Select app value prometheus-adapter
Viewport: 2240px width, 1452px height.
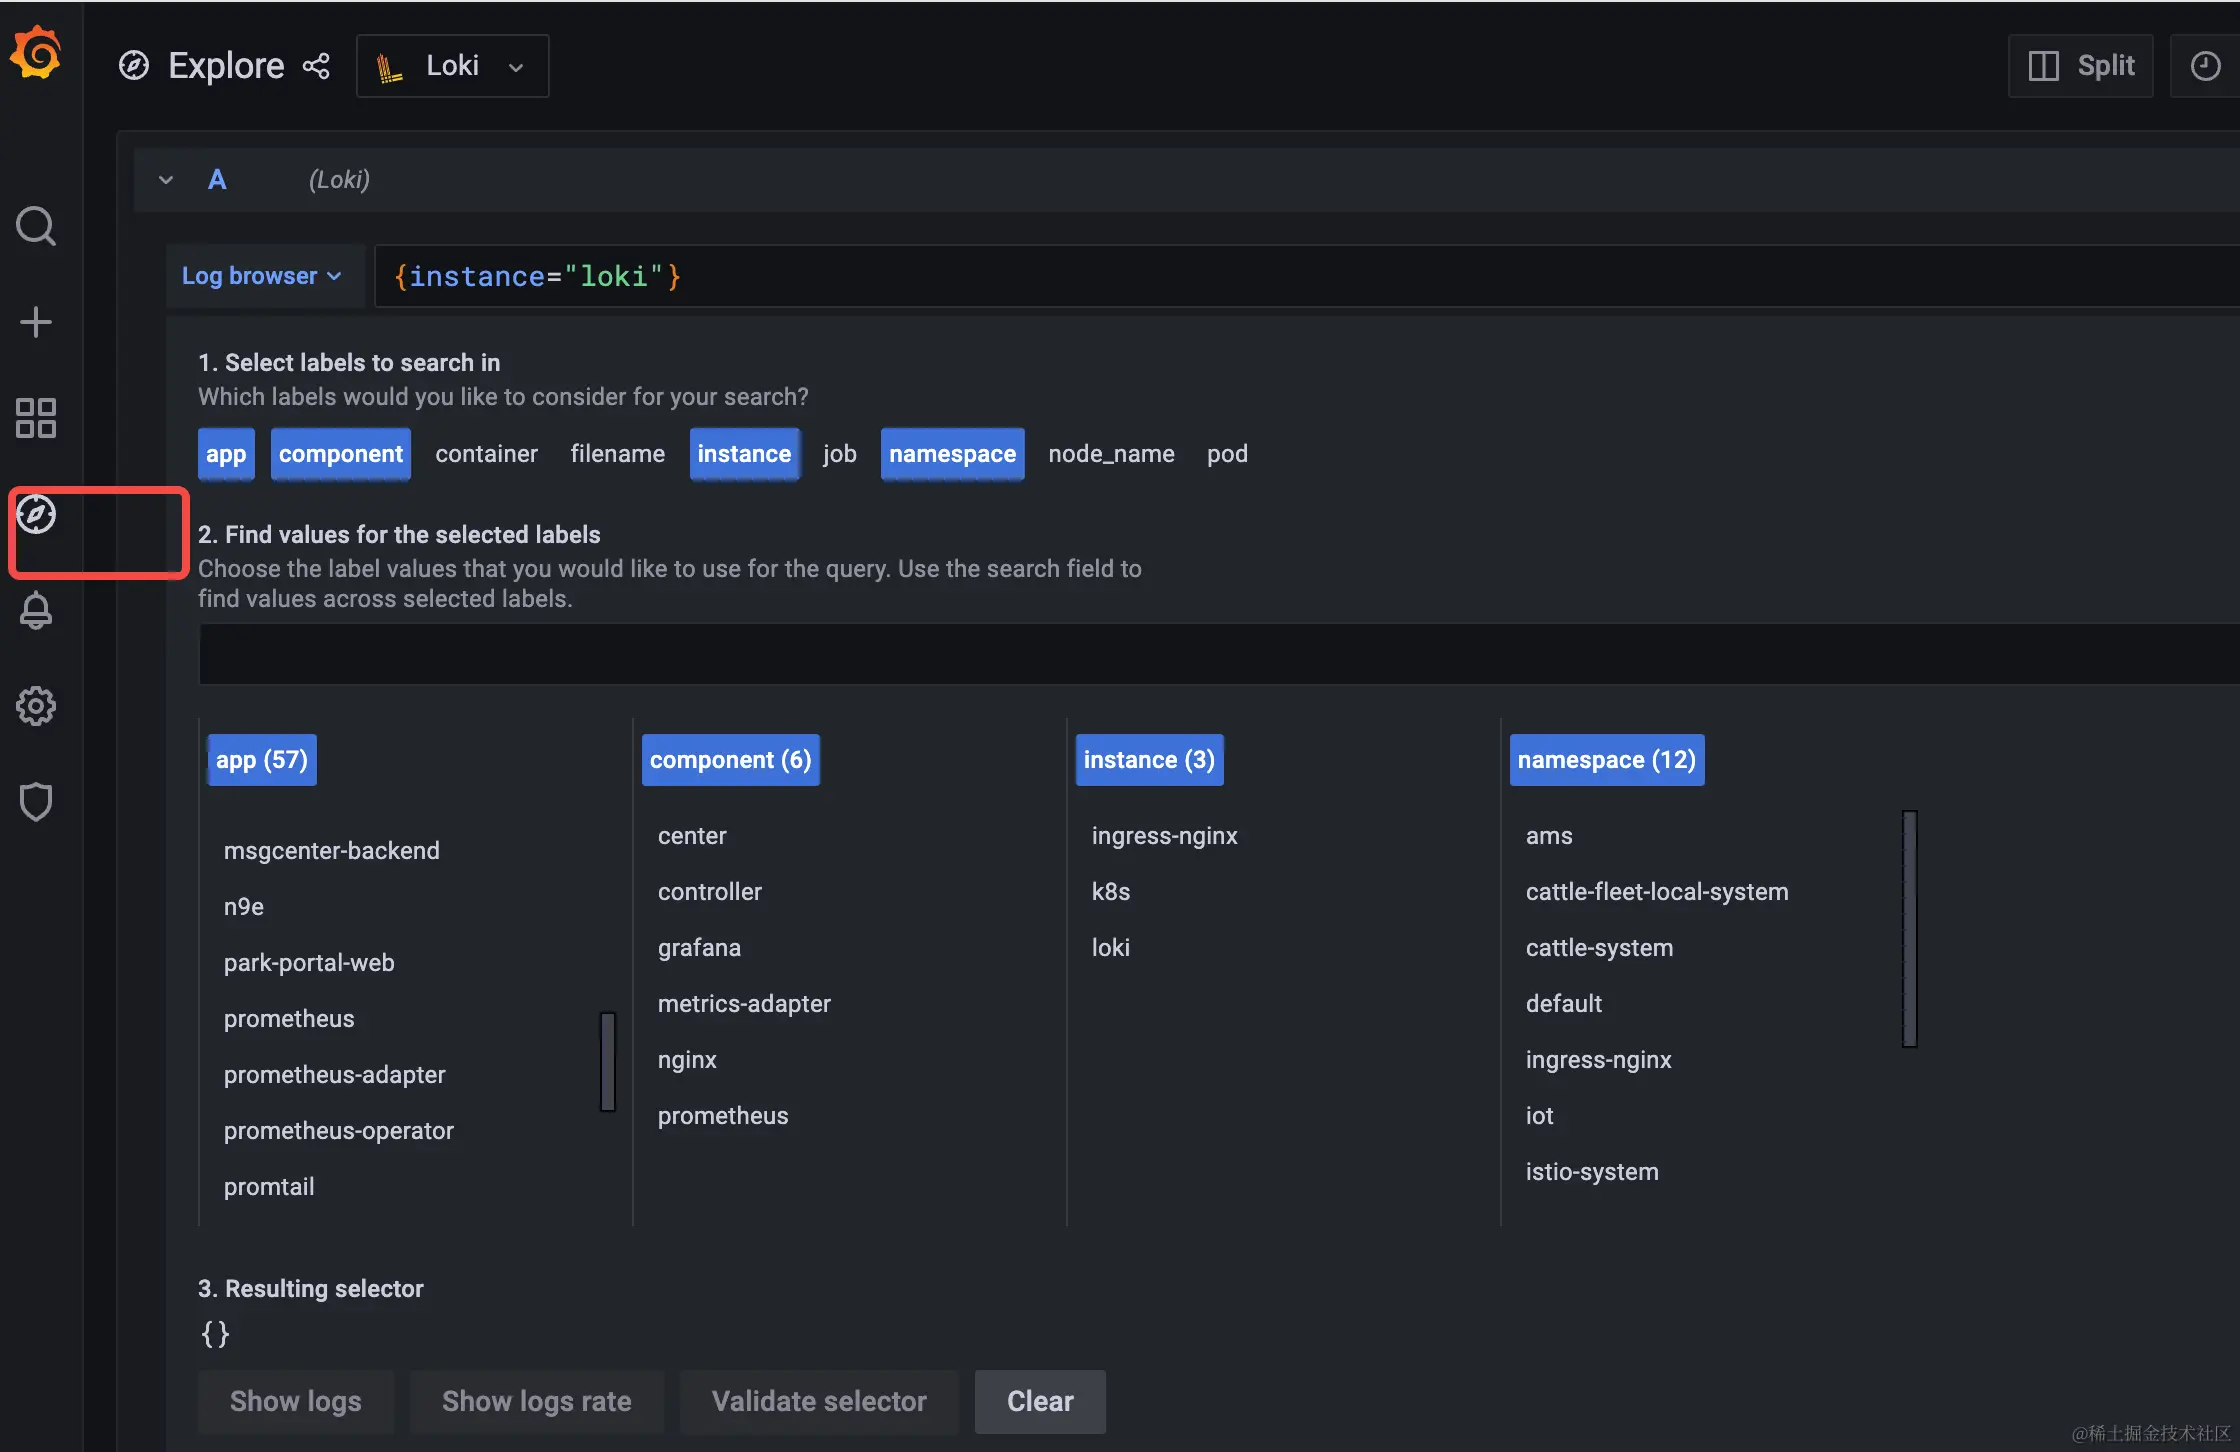tap(335, 1075)
